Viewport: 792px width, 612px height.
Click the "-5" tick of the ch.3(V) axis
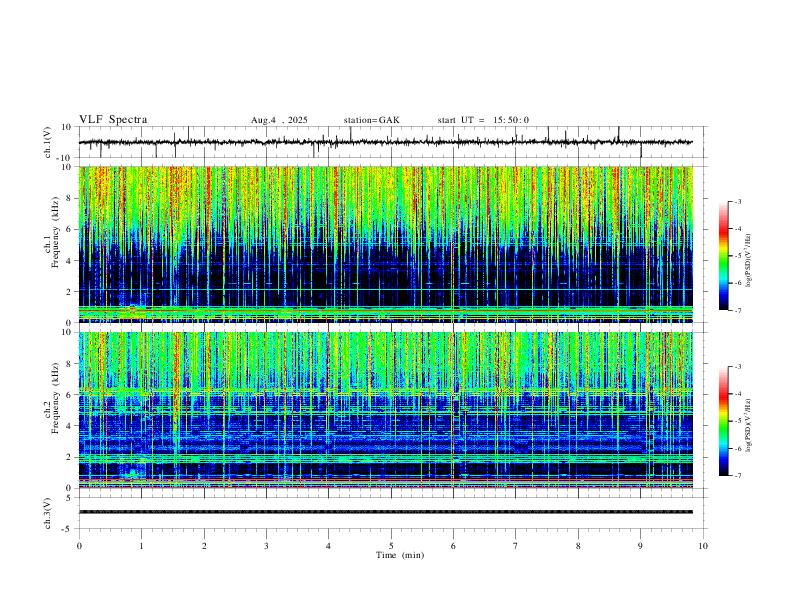[x=68, y=529]
